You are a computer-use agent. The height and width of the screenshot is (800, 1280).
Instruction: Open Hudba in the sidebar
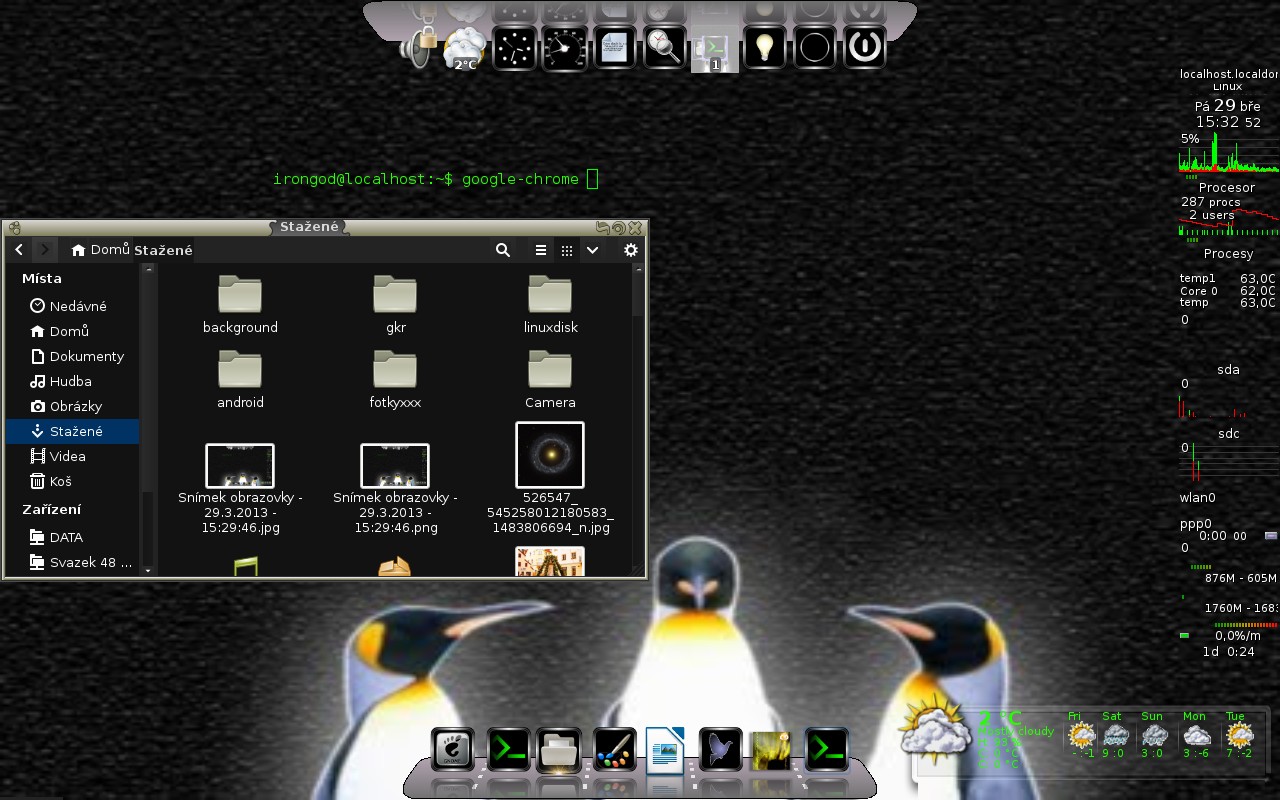(72, 381)
